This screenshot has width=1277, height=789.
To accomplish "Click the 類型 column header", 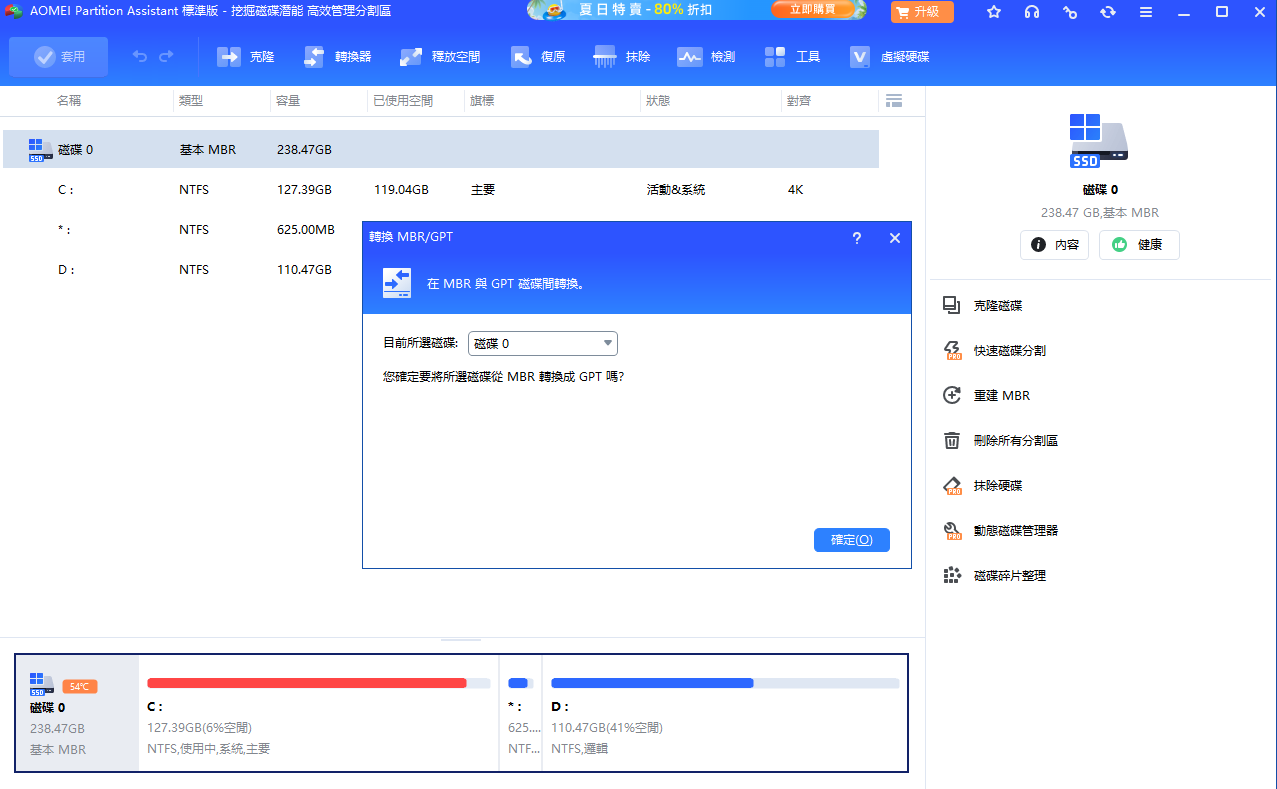I will click(x=191, y=100).
